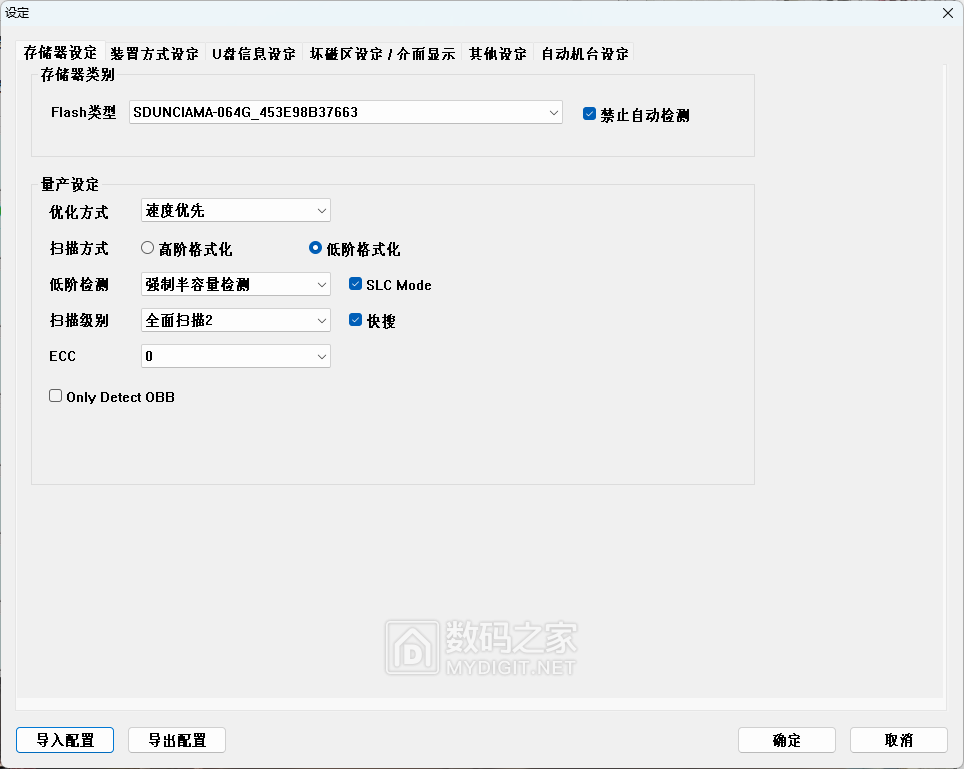The width and height of the screenshot is (964, 769).
Task: Open the 优化方式 dropdown showing 速度优先
Action: (x=235, y=210)
